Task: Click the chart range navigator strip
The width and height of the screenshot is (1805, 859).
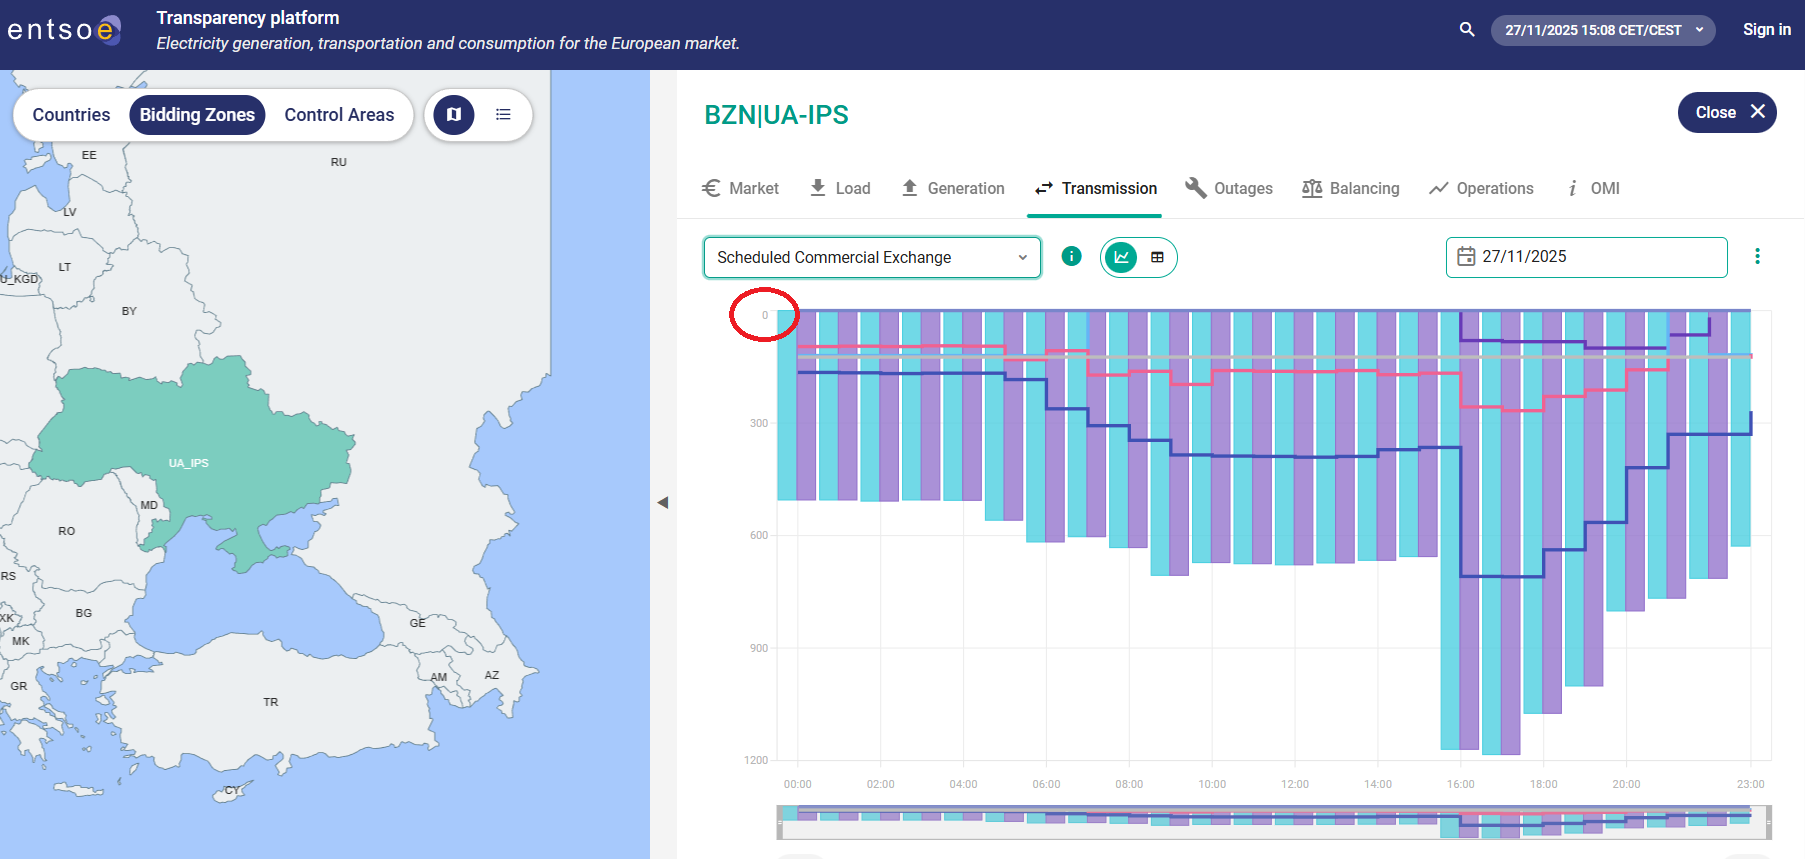Action: click(x=1273, y=822)
